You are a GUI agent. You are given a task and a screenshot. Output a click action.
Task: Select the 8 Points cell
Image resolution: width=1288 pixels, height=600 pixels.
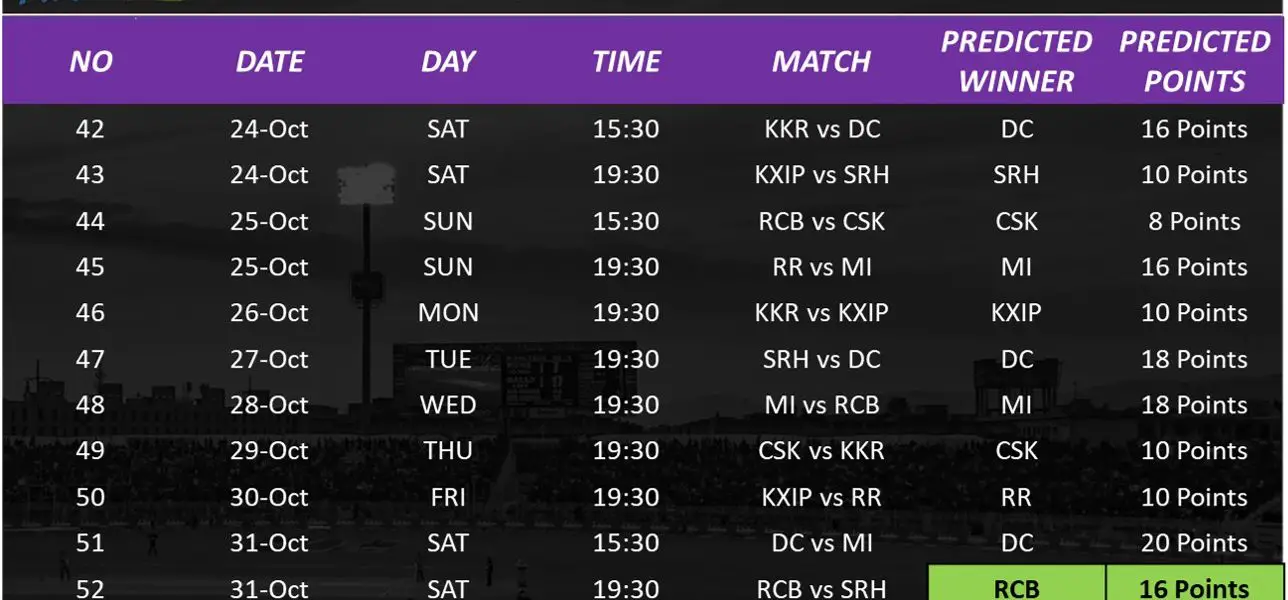1194,221
